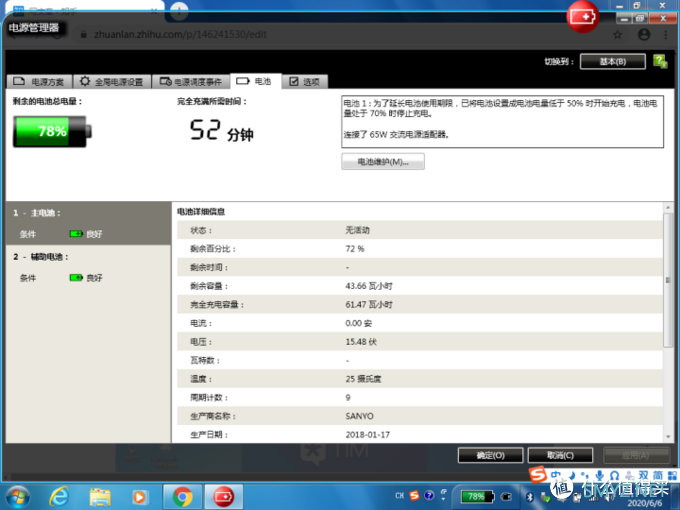Open the Chrome three-dot menu
680x510 pixels.
[x=666, y=35]
